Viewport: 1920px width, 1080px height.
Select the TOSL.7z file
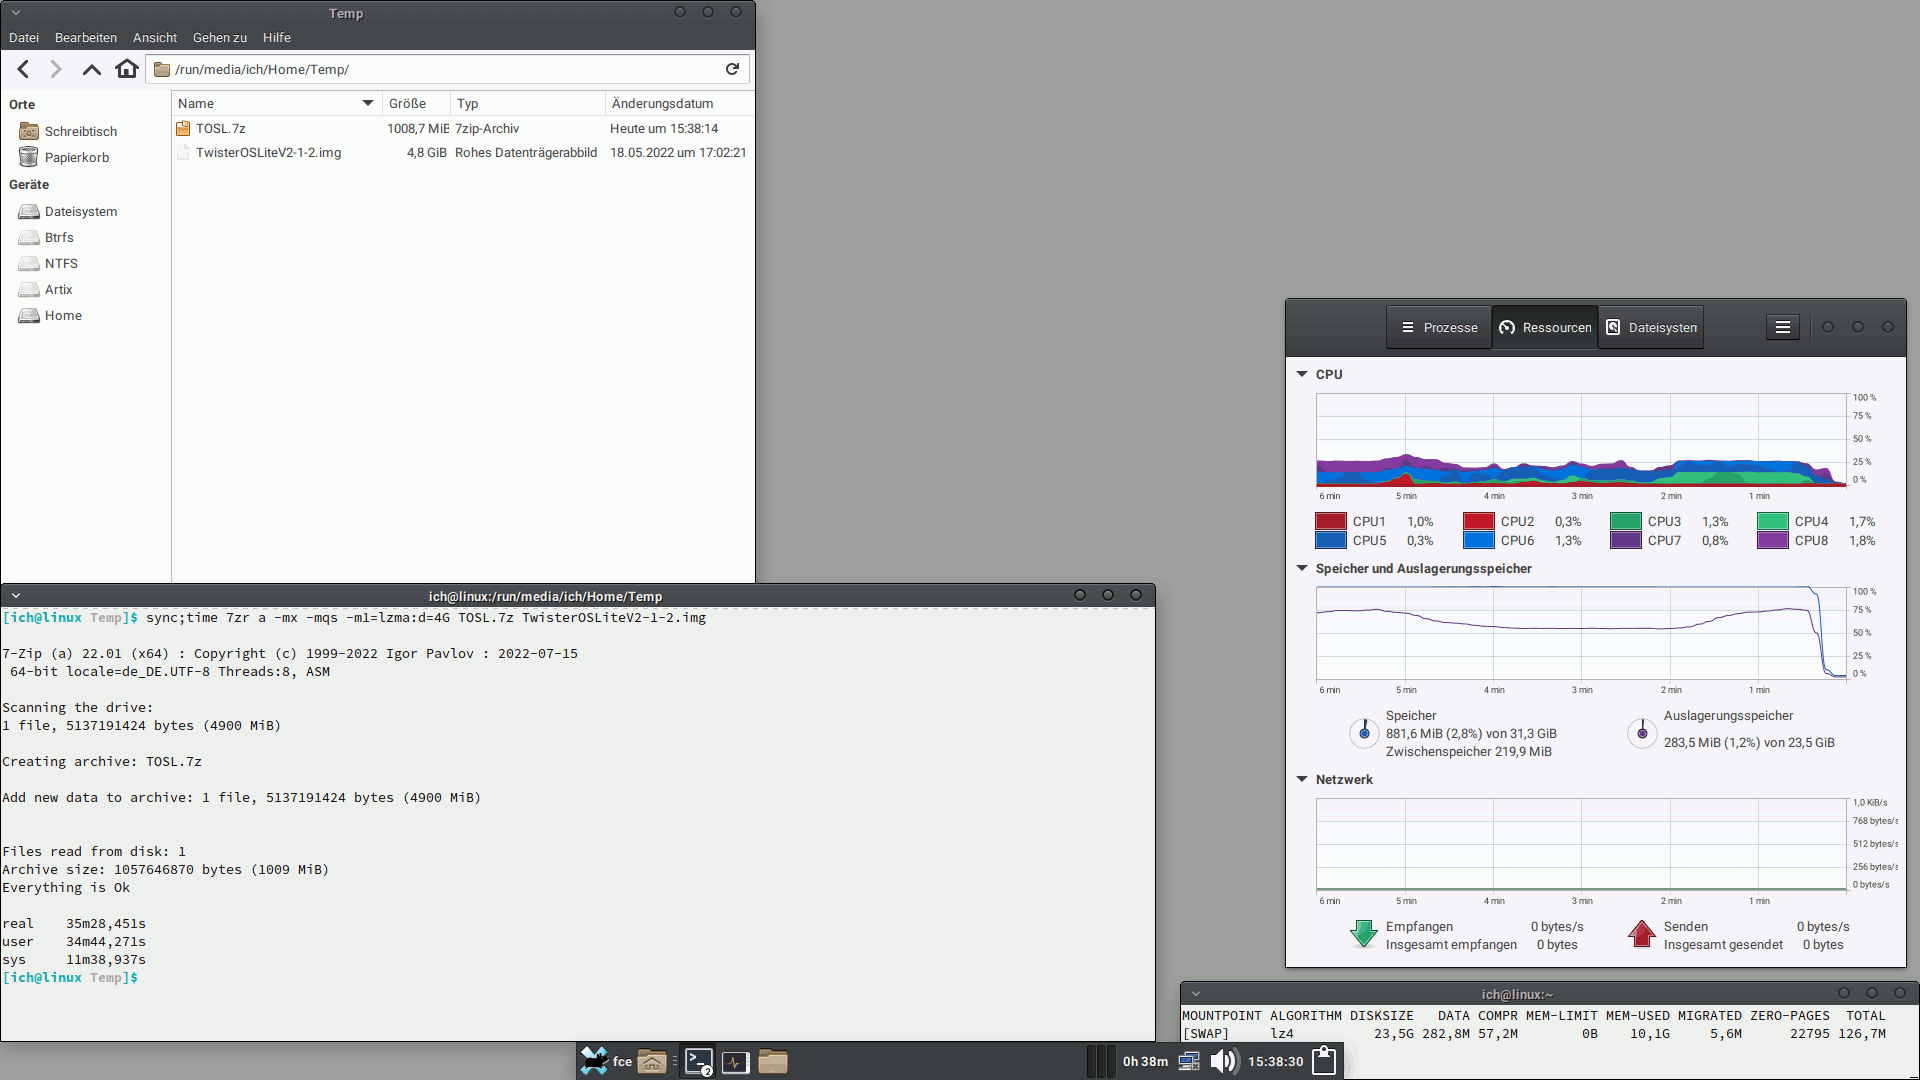[220, 129]
